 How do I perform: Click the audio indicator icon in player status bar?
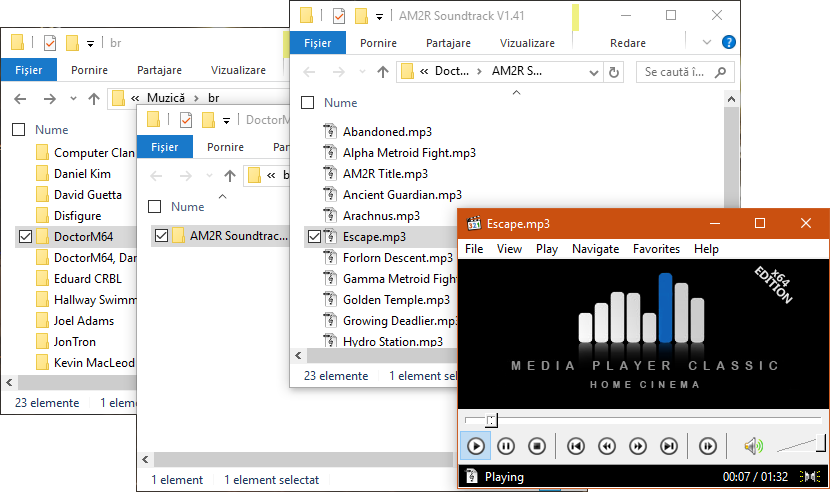[x=810, y=477]
